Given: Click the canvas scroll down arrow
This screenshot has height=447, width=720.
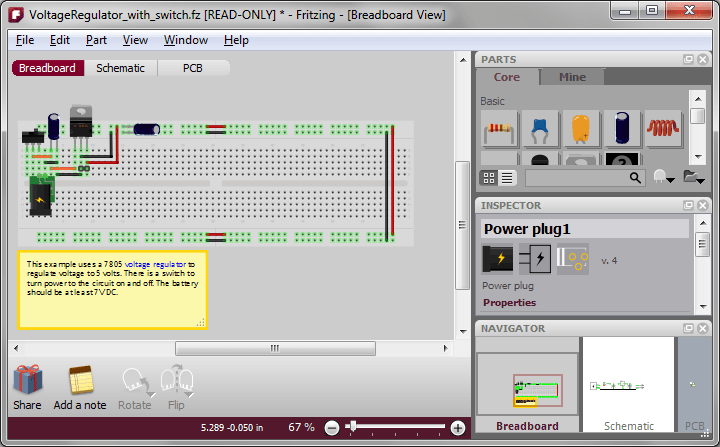Looking at the screenshot, I should pos(463,331).
